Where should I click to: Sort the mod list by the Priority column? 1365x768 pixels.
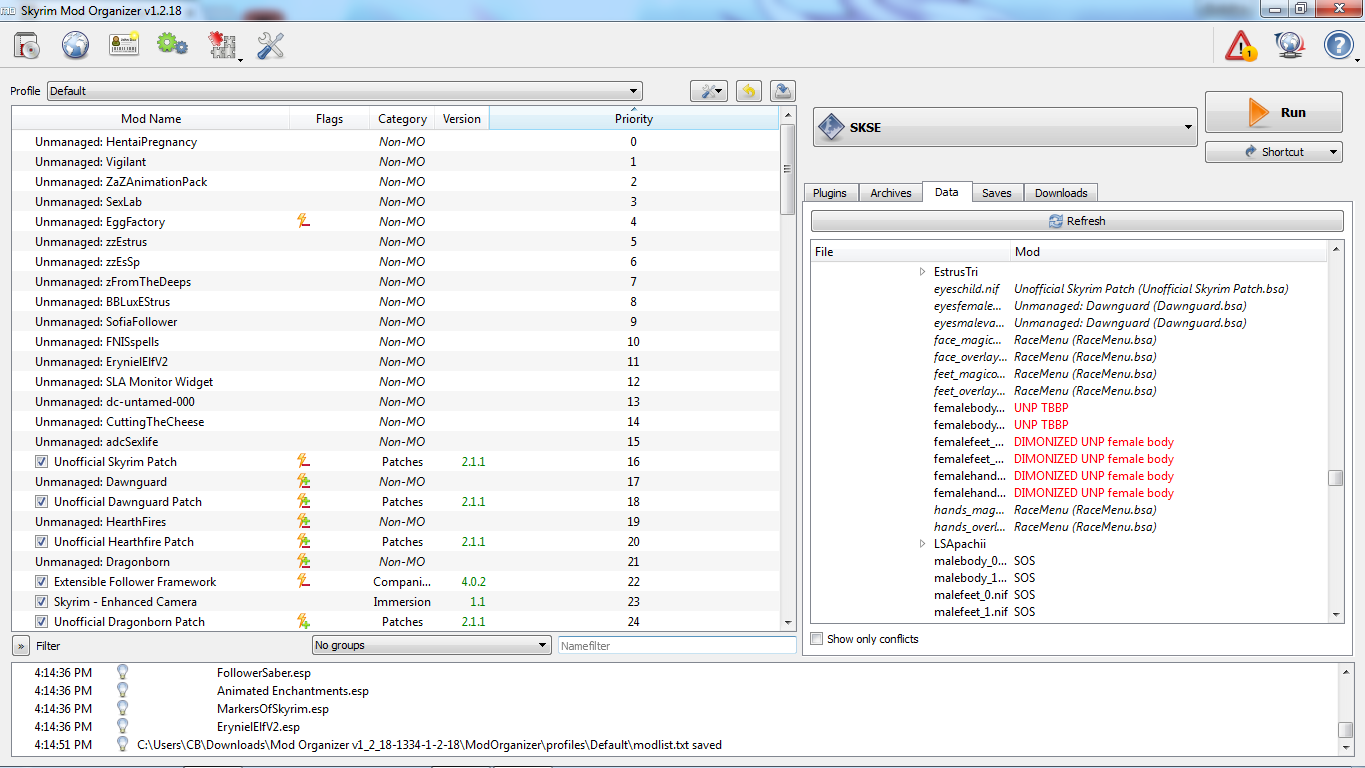[634, 118]
